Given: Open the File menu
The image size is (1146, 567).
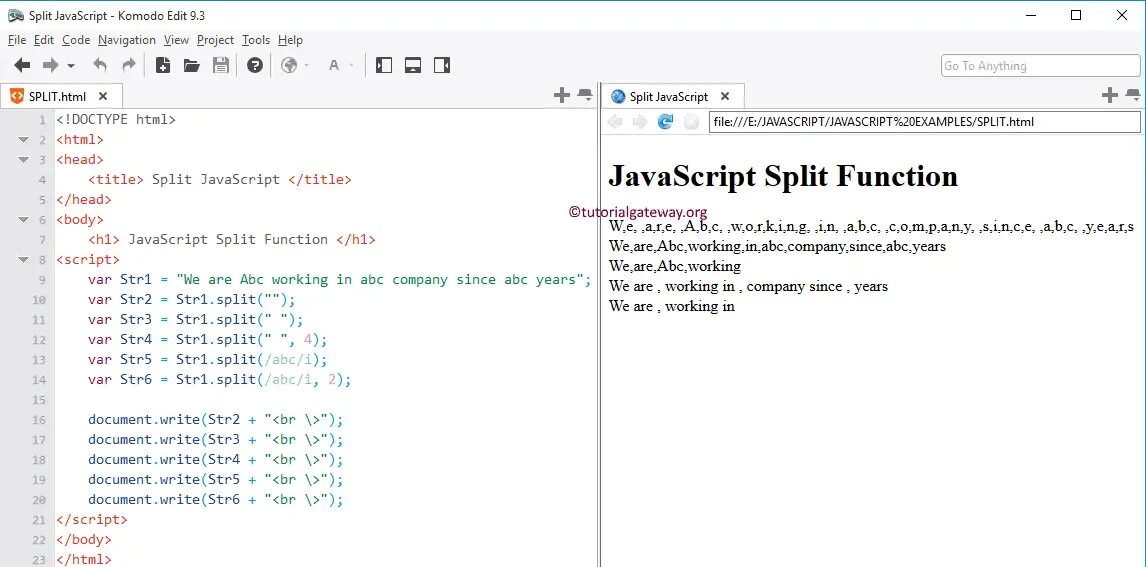Looking at the screenshot, I should (x=17, y=40).
